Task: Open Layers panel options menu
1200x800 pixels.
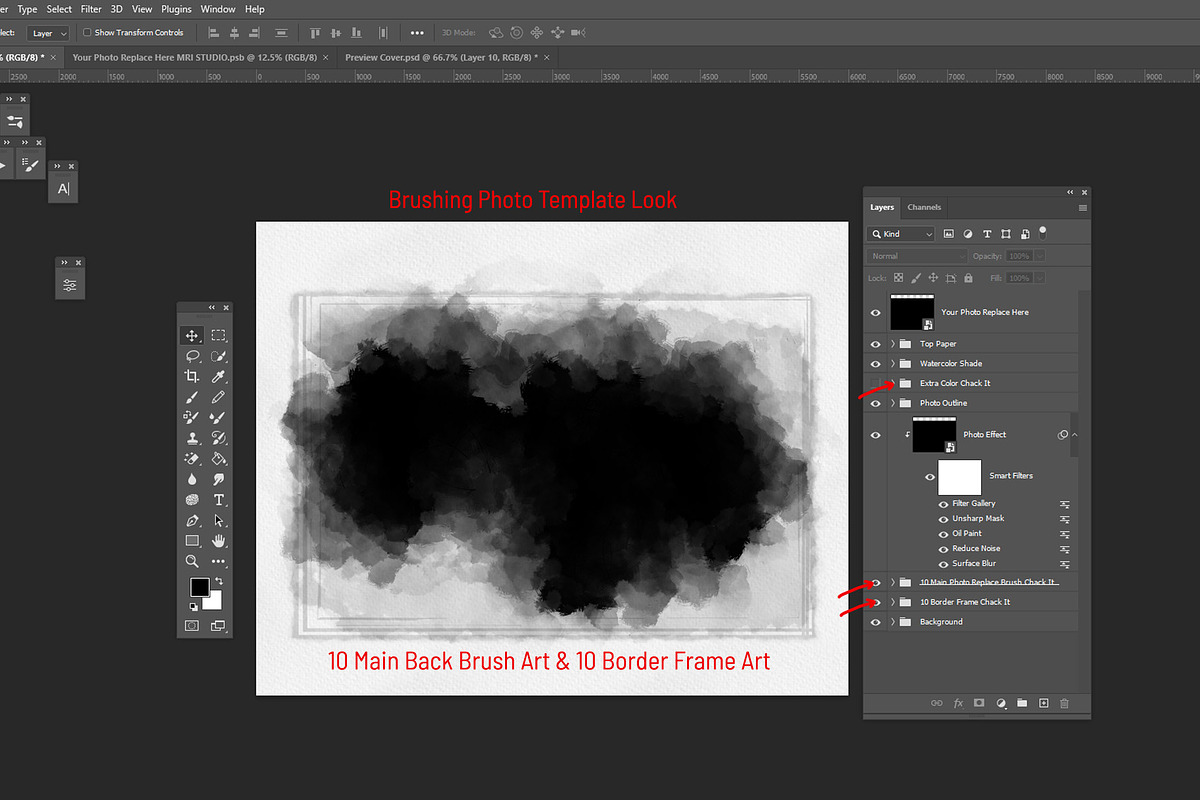Action: (x=1083, y=208)
